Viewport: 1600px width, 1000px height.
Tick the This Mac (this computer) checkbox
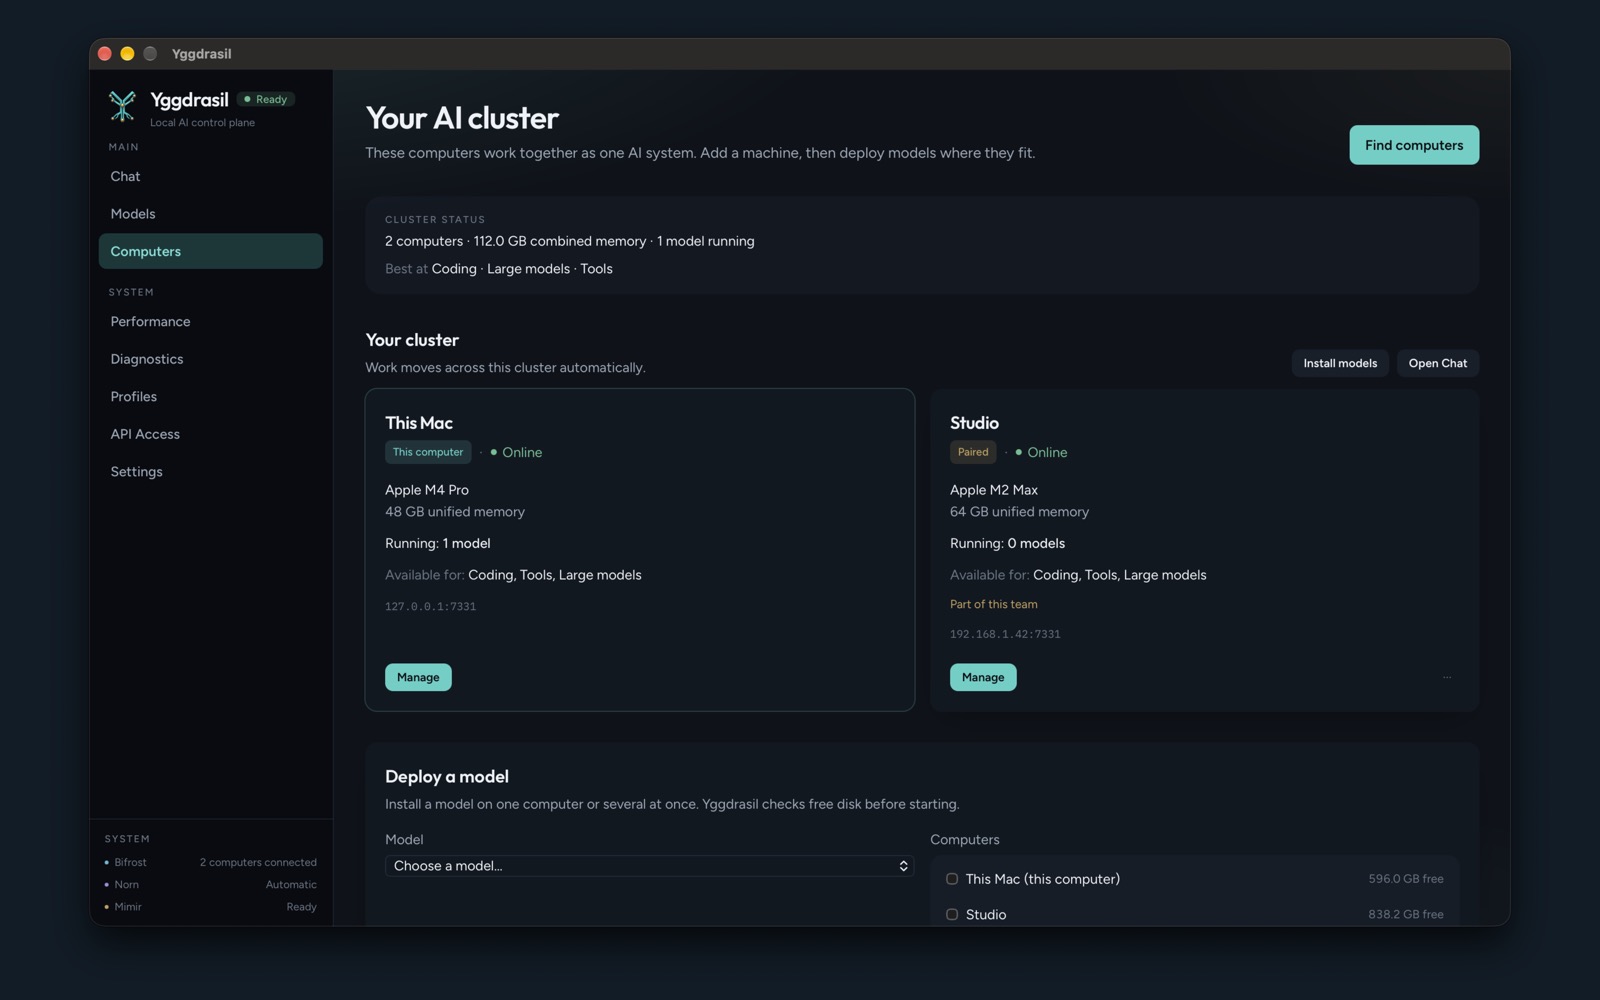952,879
